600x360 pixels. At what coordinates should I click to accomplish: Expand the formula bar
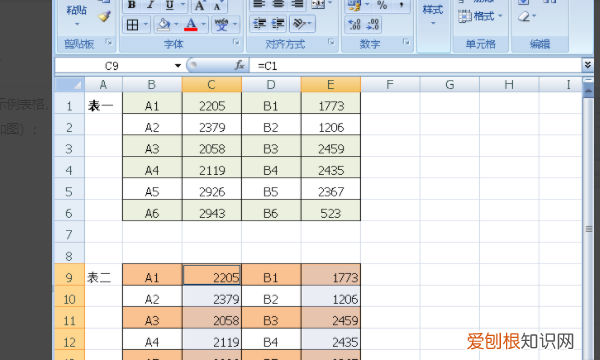588,65
